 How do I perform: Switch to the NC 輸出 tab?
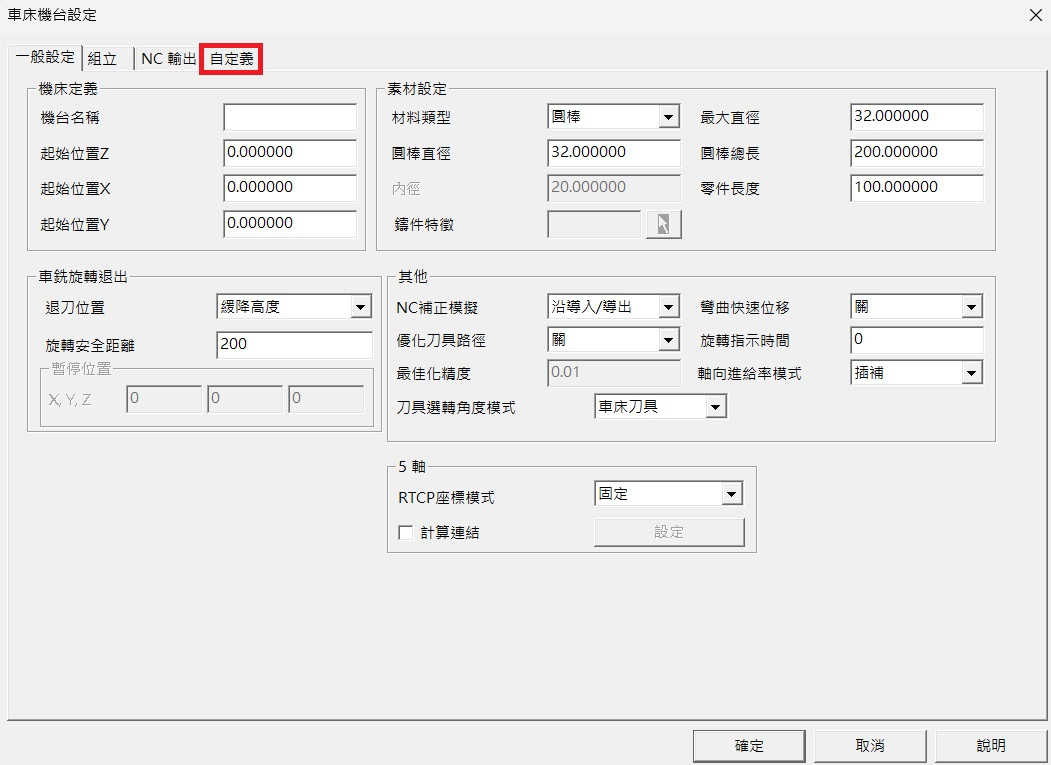(168, 59)
